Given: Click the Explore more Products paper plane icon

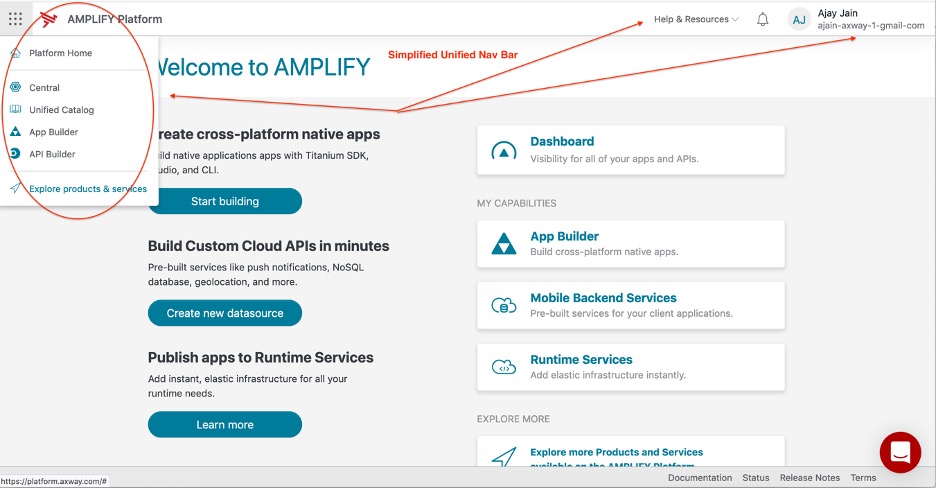Looking at the screenshot, I should click(x=504, y=457).
